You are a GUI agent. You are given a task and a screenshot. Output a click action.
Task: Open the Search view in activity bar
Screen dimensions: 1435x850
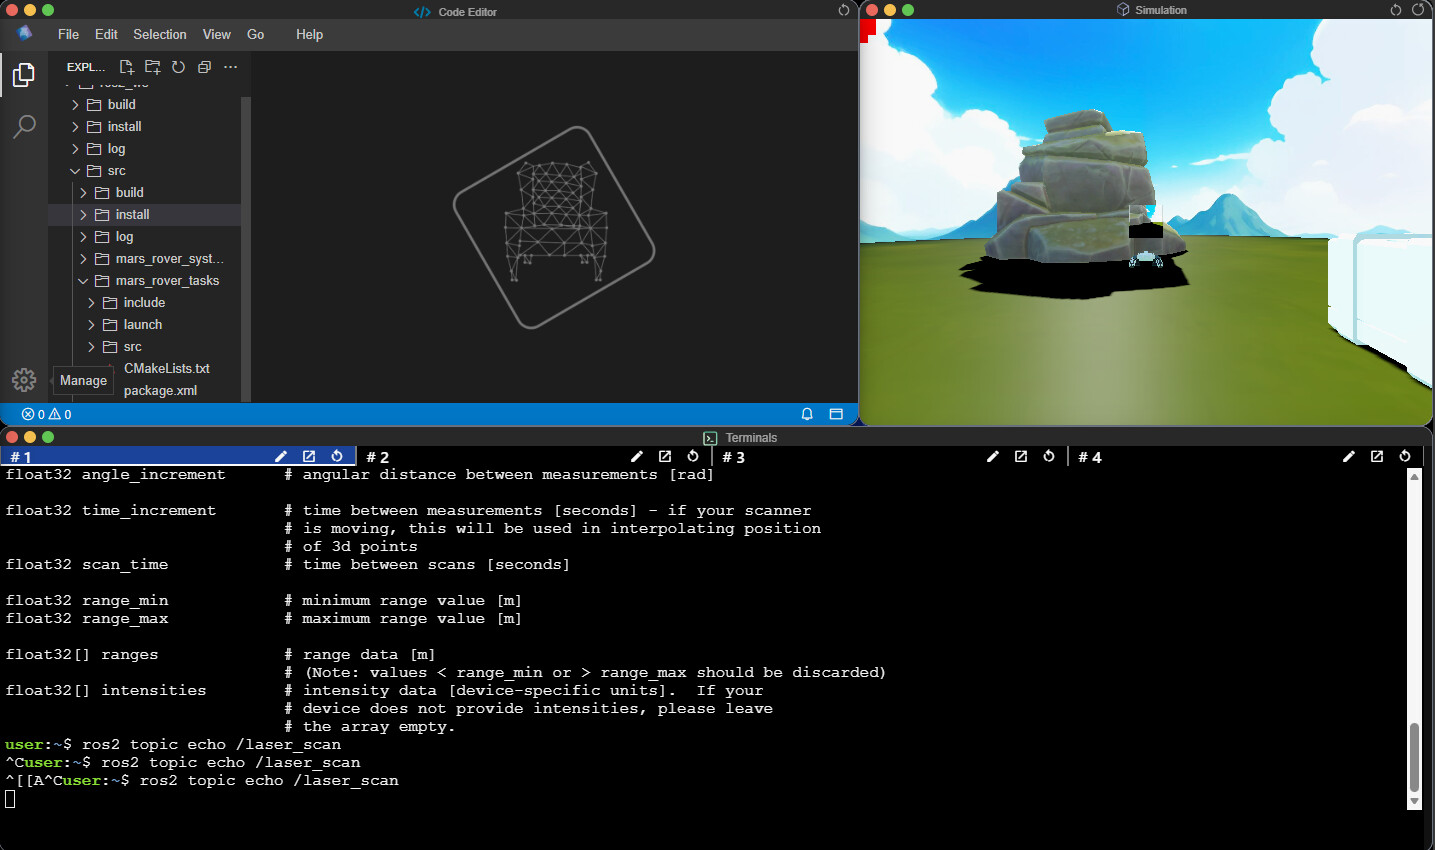click(24, 127)
